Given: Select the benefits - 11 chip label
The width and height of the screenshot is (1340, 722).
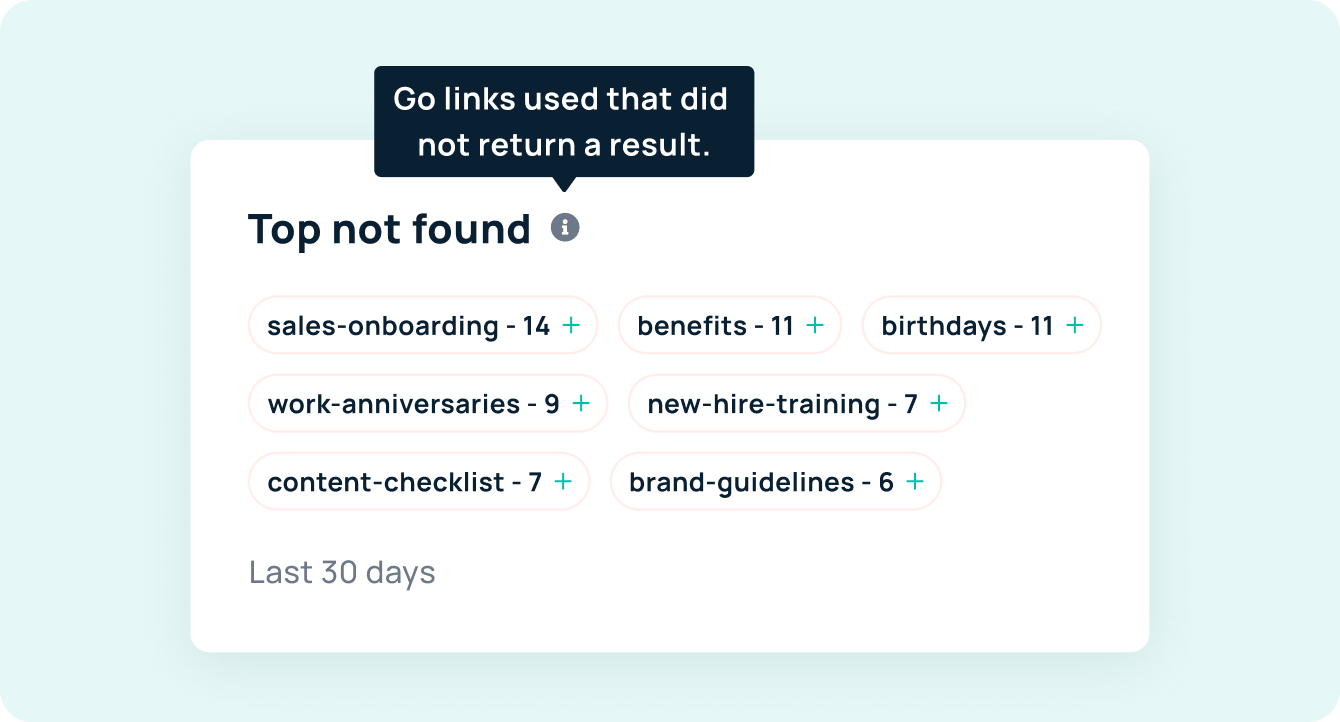Looking at the screenshot, I should [x=715, y=326].
